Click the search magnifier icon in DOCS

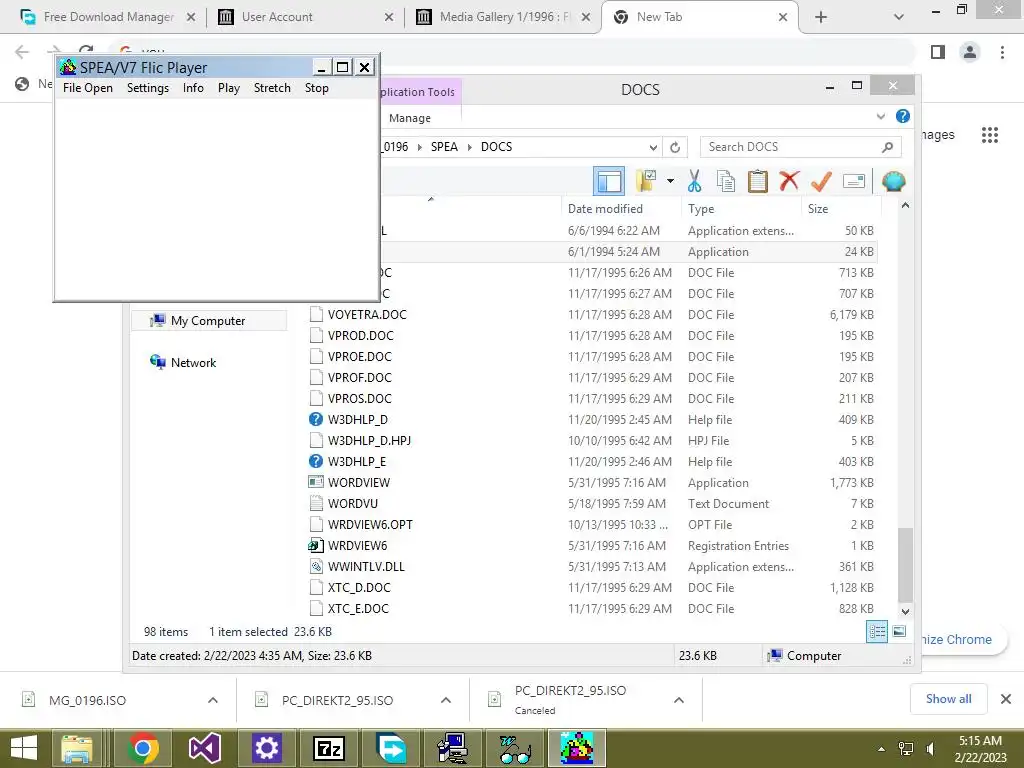(x=887, y=147)
